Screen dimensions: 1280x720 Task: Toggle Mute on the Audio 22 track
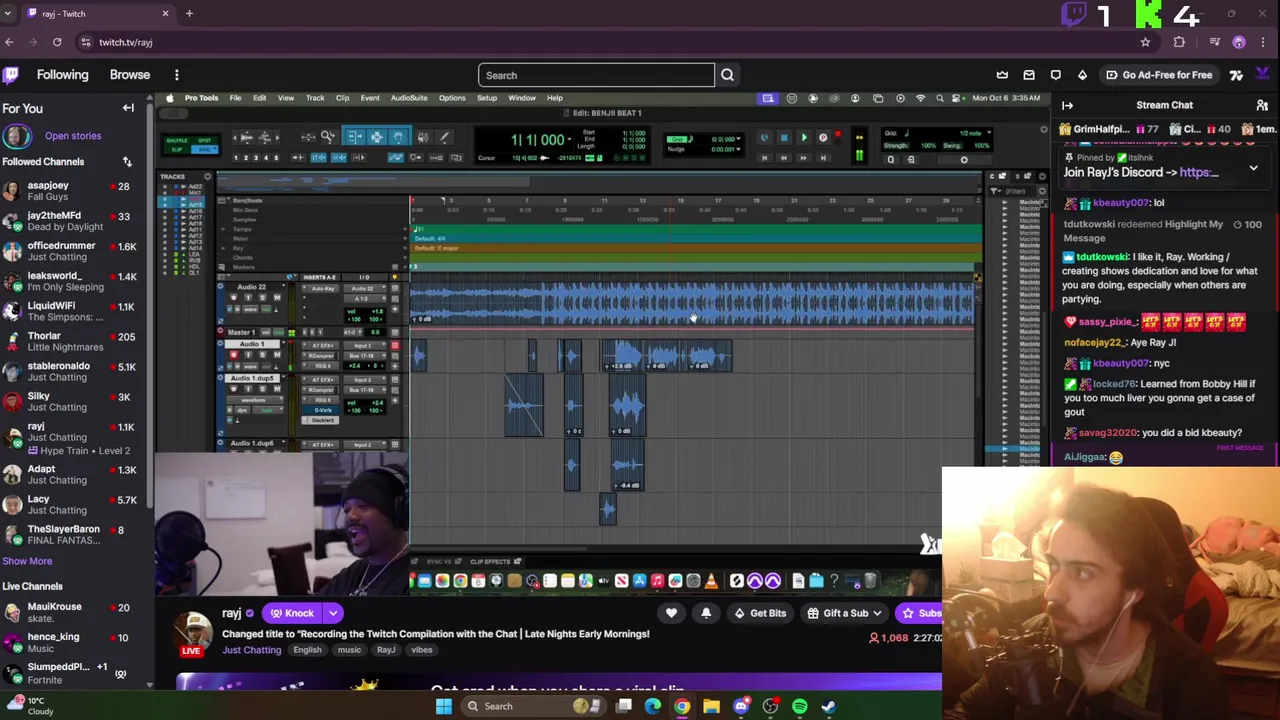[x=277, y=297]
